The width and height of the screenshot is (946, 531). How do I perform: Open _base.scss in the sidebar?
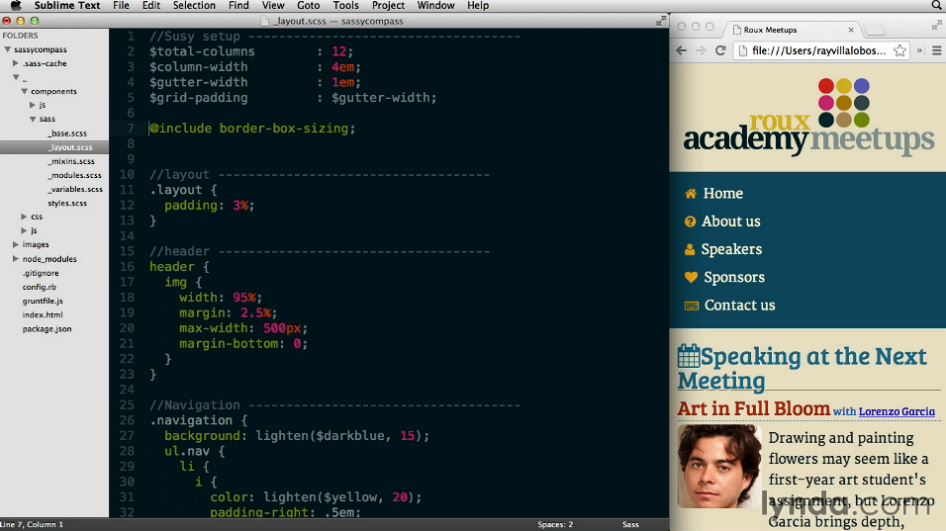(68, 133)
